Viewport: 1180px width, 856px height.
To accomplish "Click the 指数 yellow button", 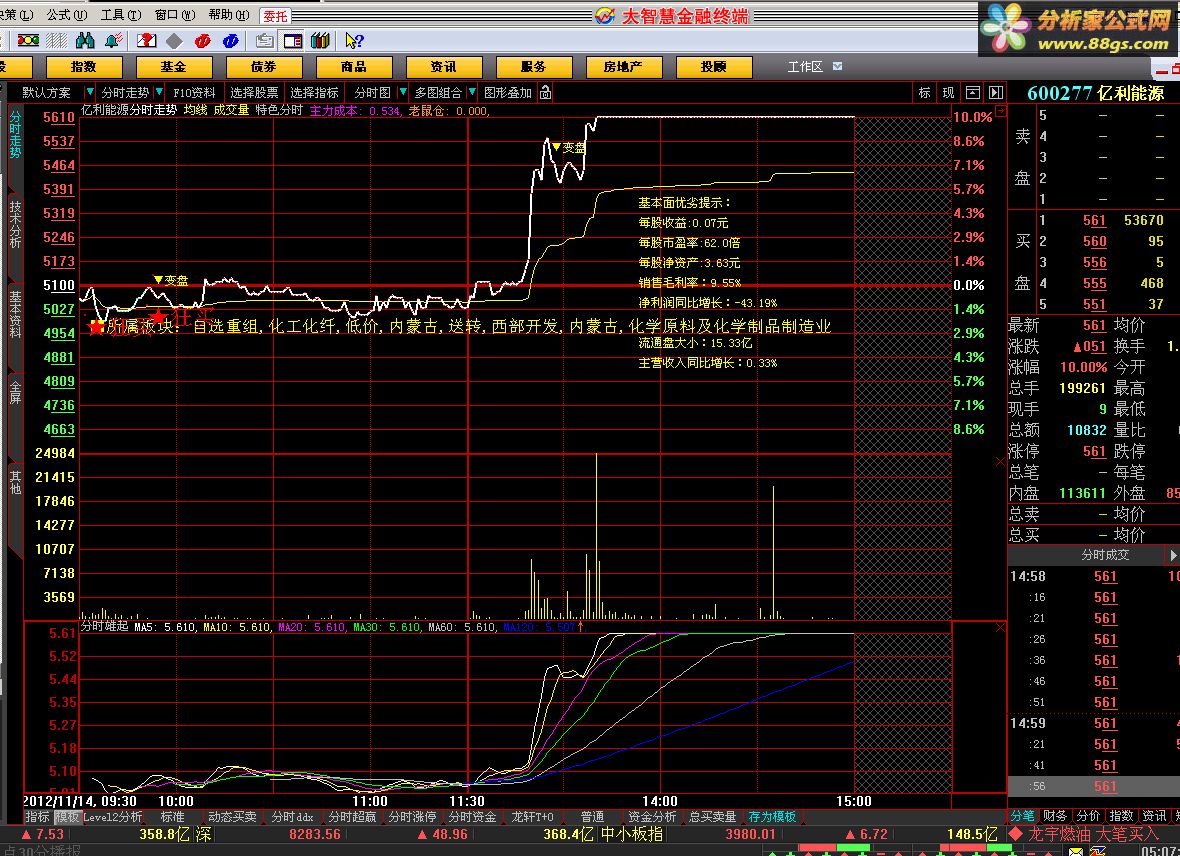I will pos(84,67).
